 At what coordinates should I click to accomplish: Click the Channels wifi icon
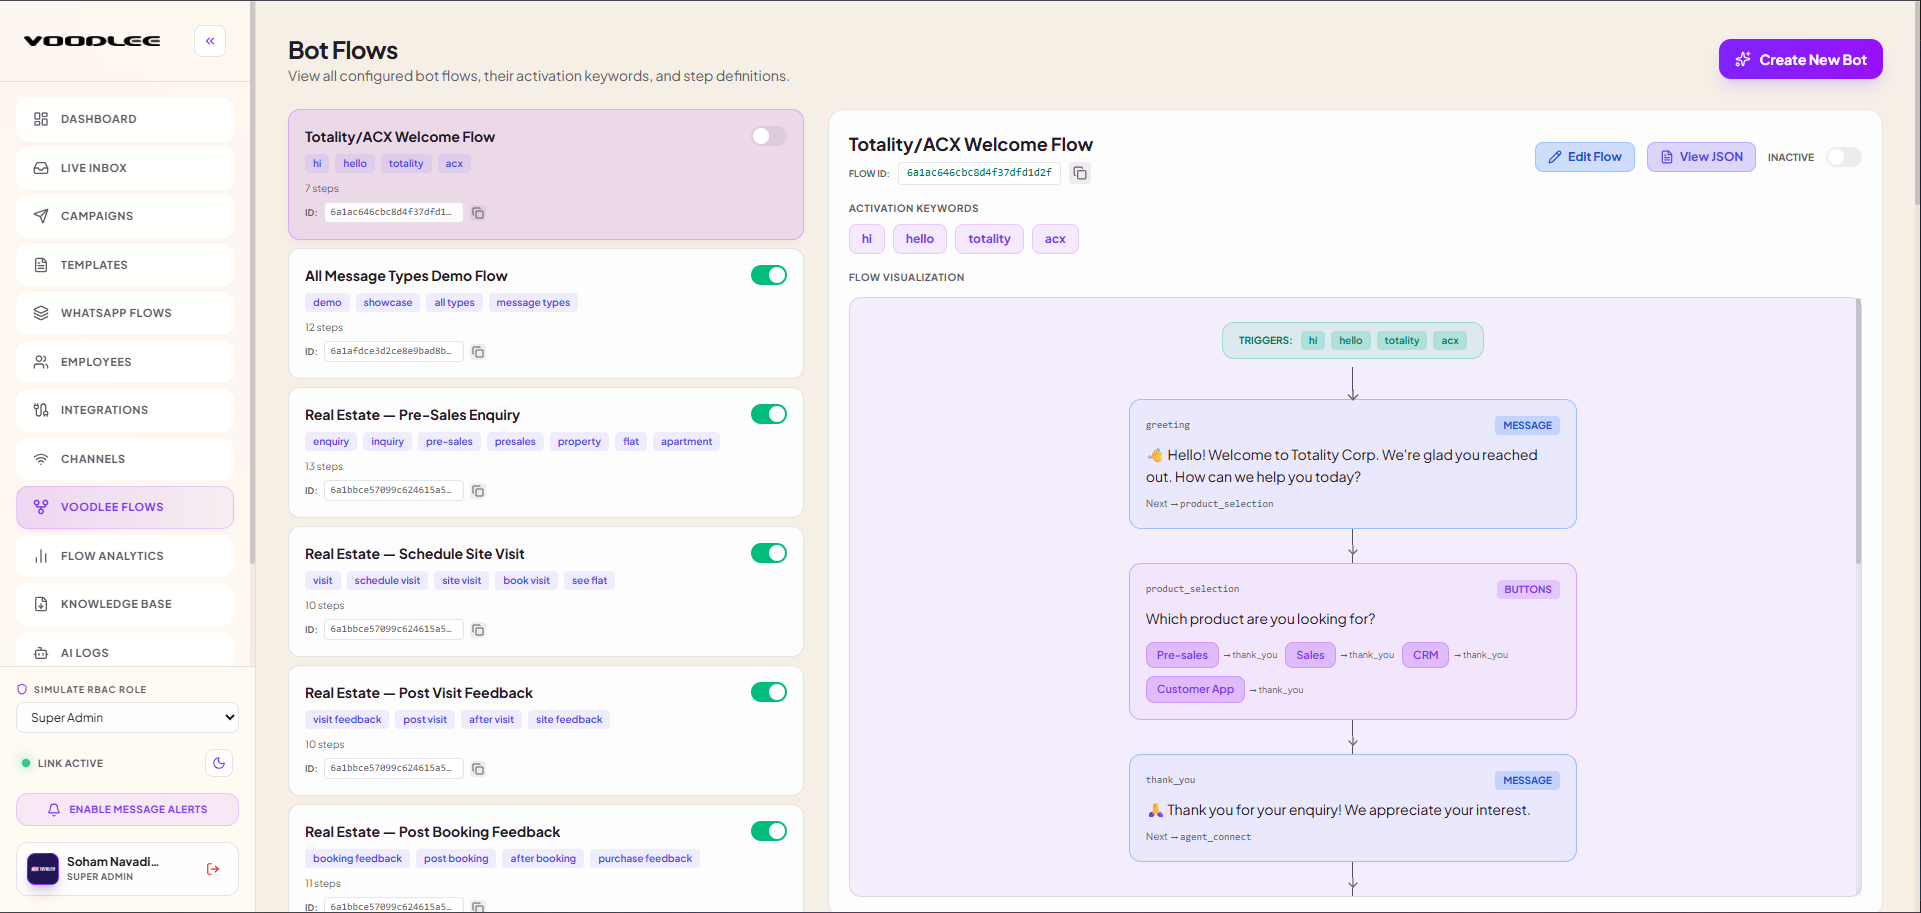(41, 459)
